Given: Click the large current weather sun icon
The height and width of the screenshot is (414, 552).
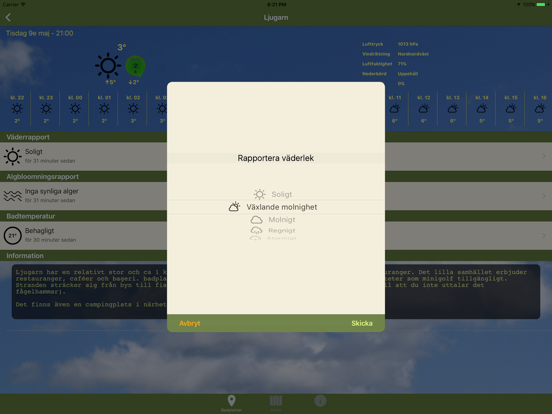Looking at the screenshot, I should 108,65.
